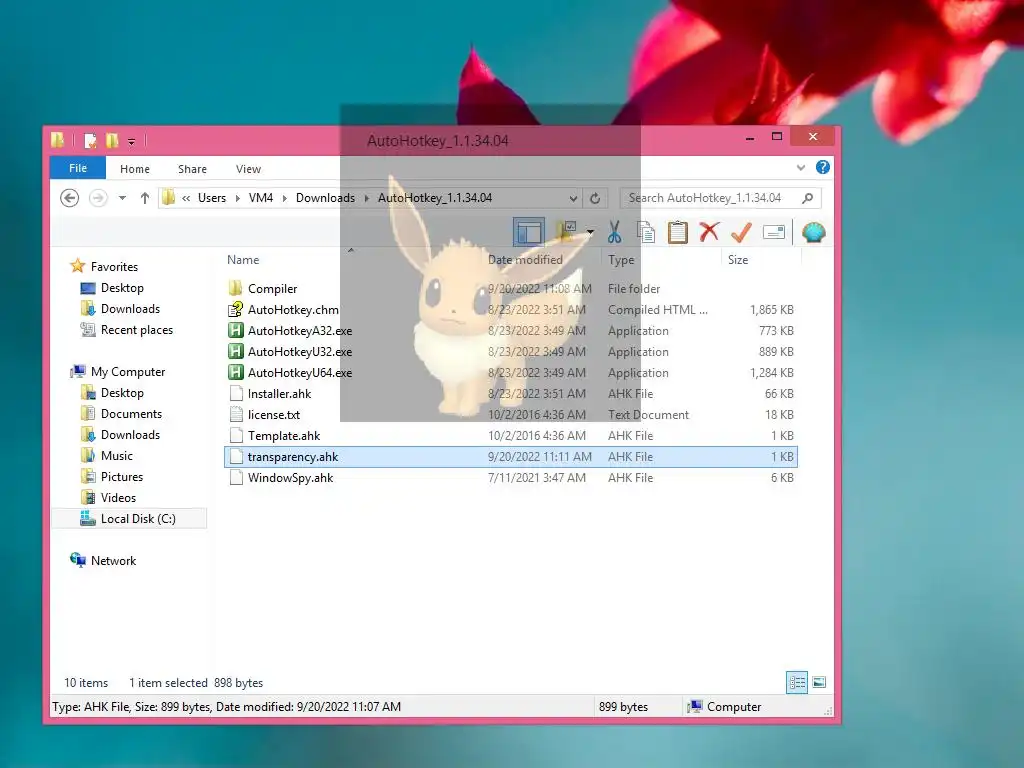The image size is (1024, 768).
Task: Expand the arrow after VM4 breadcrumb
Action: (x=285, y=198)
